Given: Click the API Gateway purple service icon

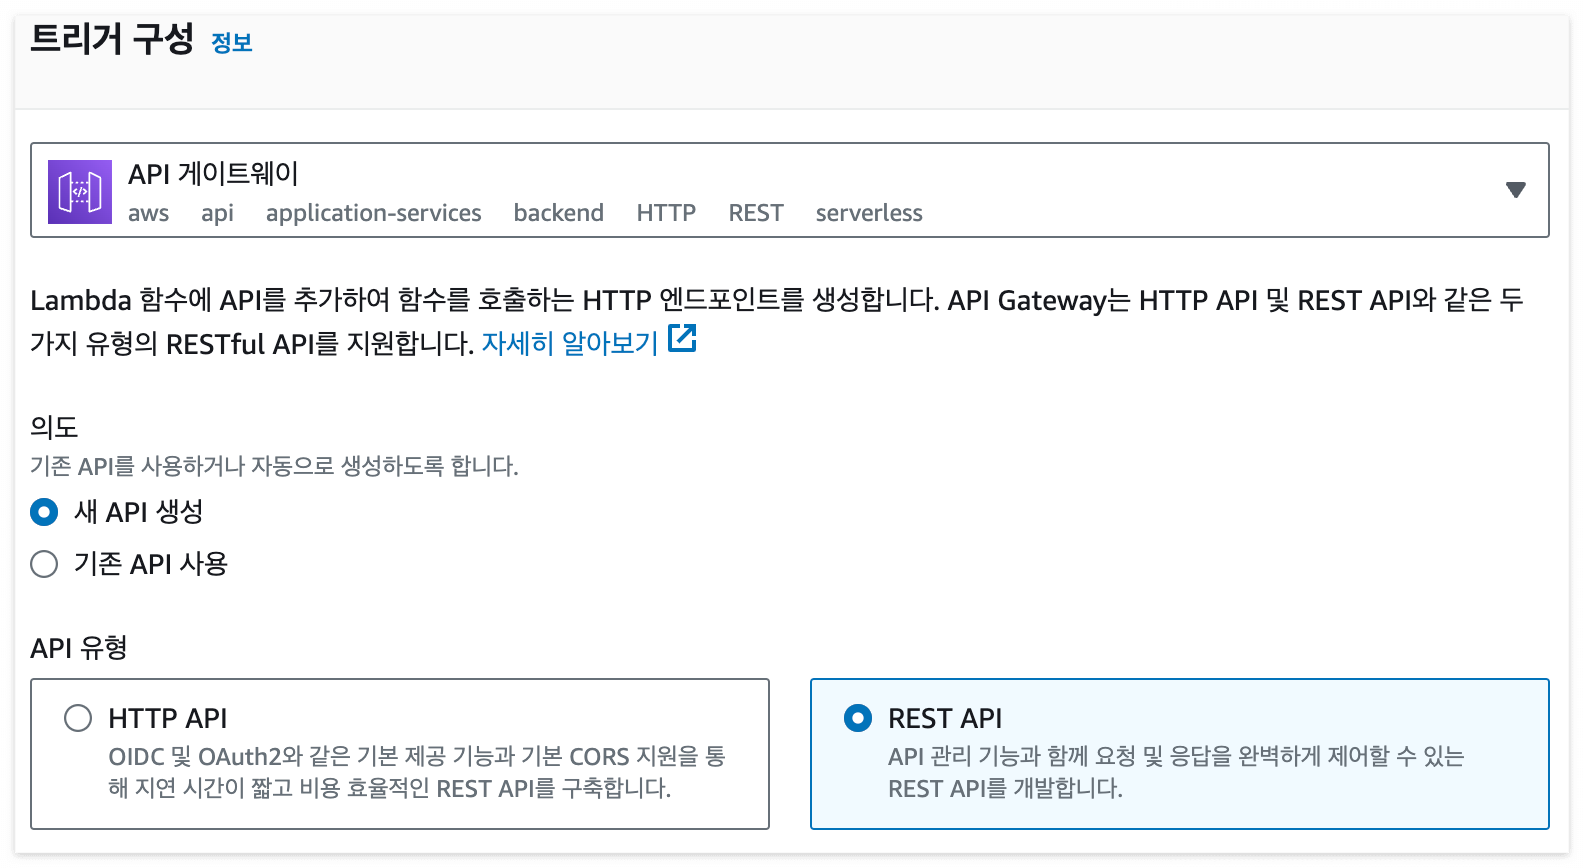Looking at the screenshot, I should (80, 192).
